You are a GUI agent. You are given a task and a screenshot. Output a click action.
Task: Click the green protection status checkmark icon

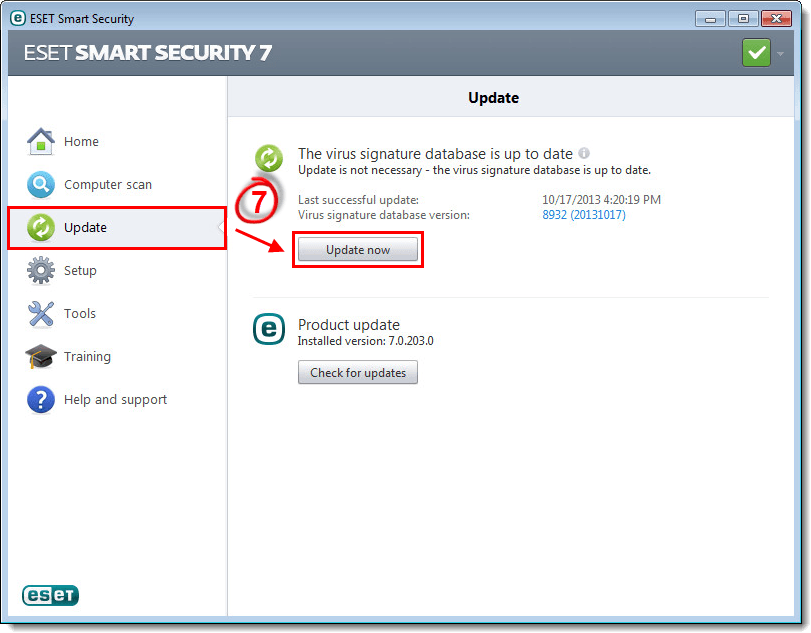coord(756,53)
